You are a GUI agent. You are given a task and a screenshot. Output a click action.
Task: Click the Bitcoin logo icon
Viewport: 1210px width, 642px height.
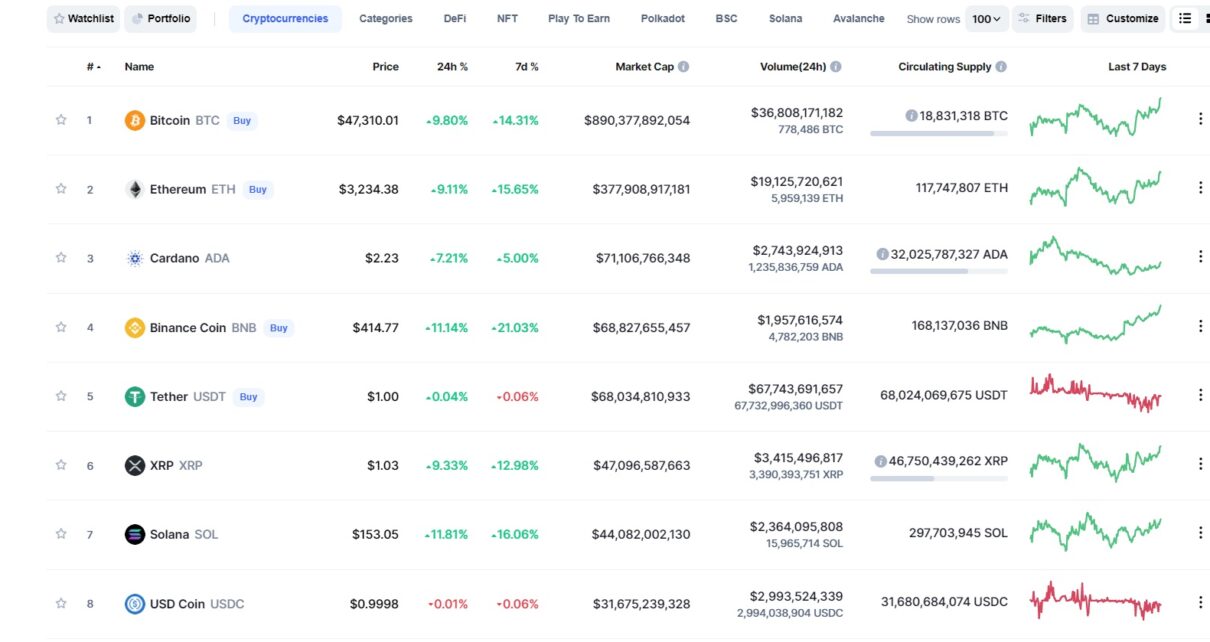135,120
